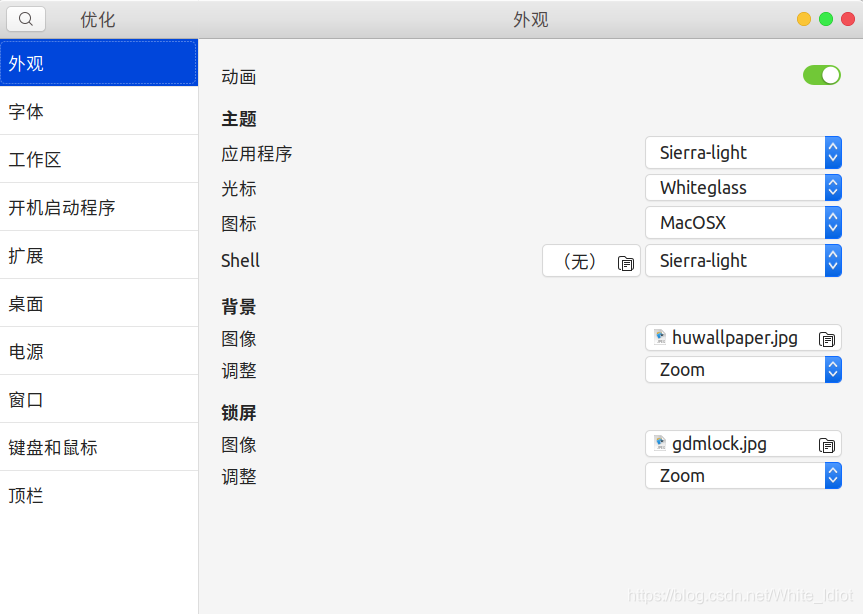
Task: Click the file browse icon next to (无)
Action: 626,264
